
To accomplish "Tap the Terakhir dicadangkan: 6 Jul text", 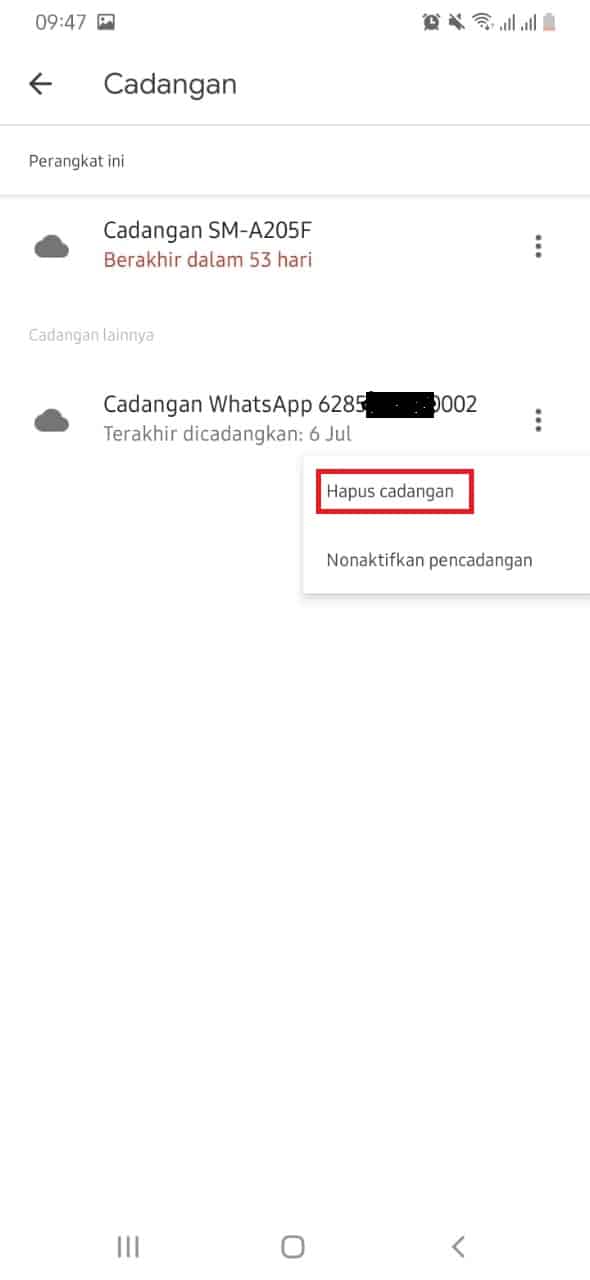I will click(x=228, y=435).
